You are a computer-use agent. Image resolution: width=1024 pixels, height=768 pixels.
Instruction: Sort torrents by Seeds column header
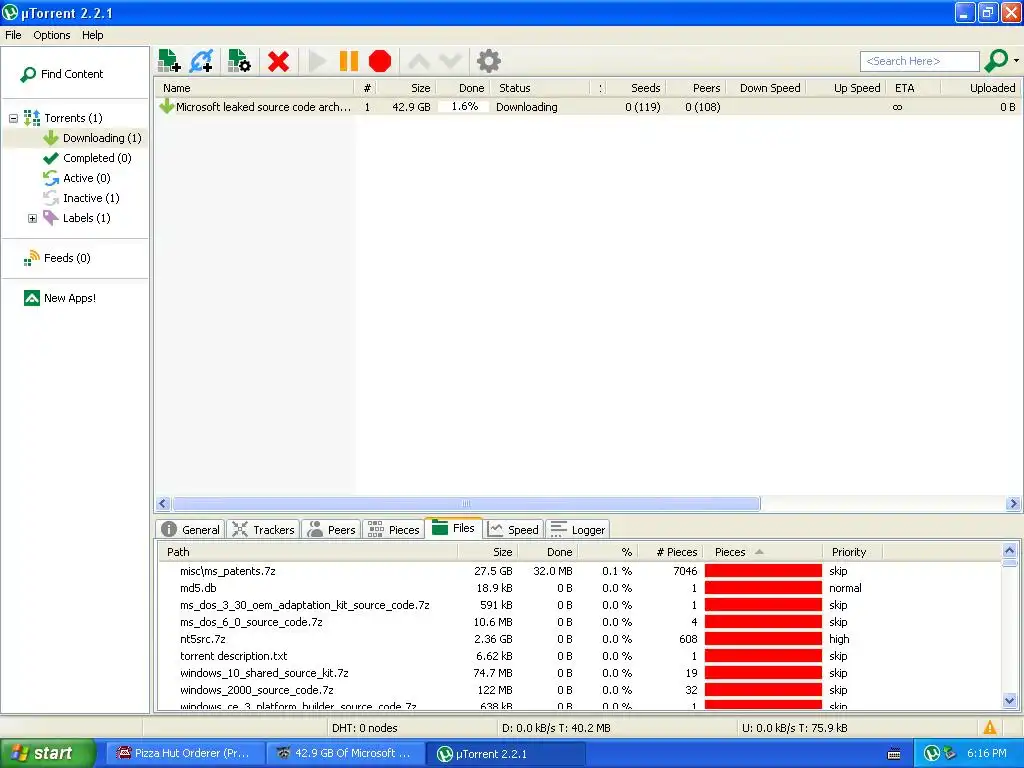click(645, 88)
